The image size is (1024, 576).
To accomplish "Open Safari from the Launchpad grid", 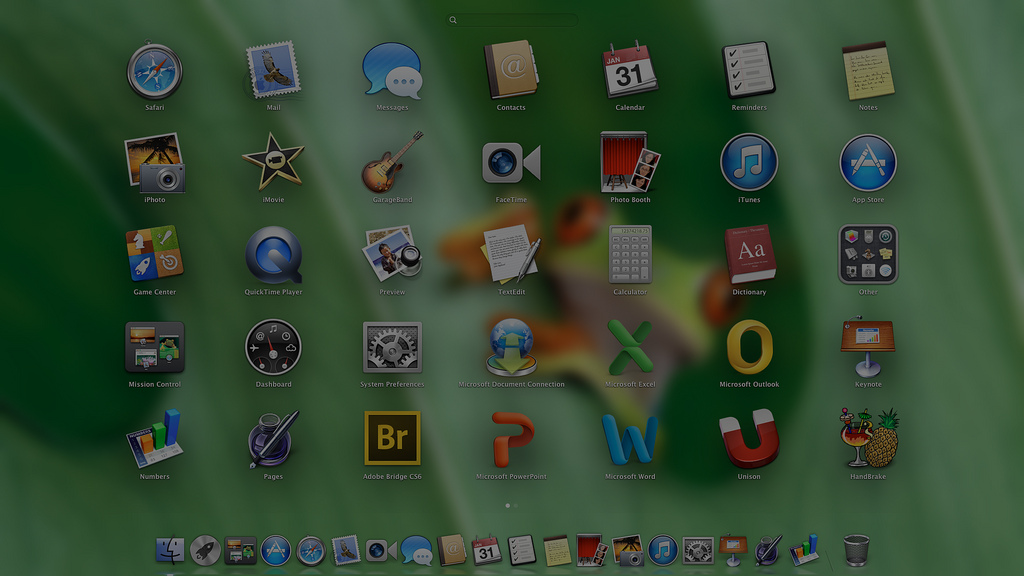I will 155,71.
